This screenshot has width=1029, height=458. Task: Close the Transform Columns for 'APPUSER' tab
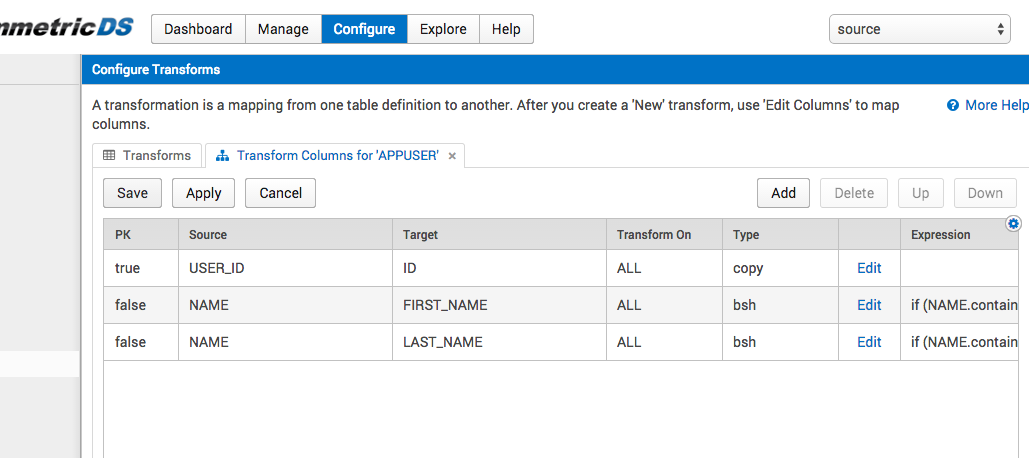[x=452, y=156]
